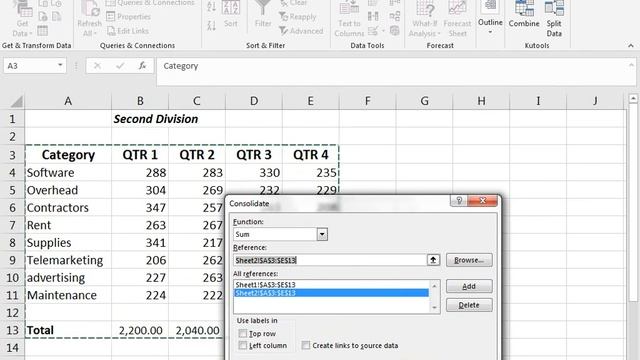This screenshot has height=360, width=640.
Task: Click the Add button in Consolidate
Action: pos(469,287)
